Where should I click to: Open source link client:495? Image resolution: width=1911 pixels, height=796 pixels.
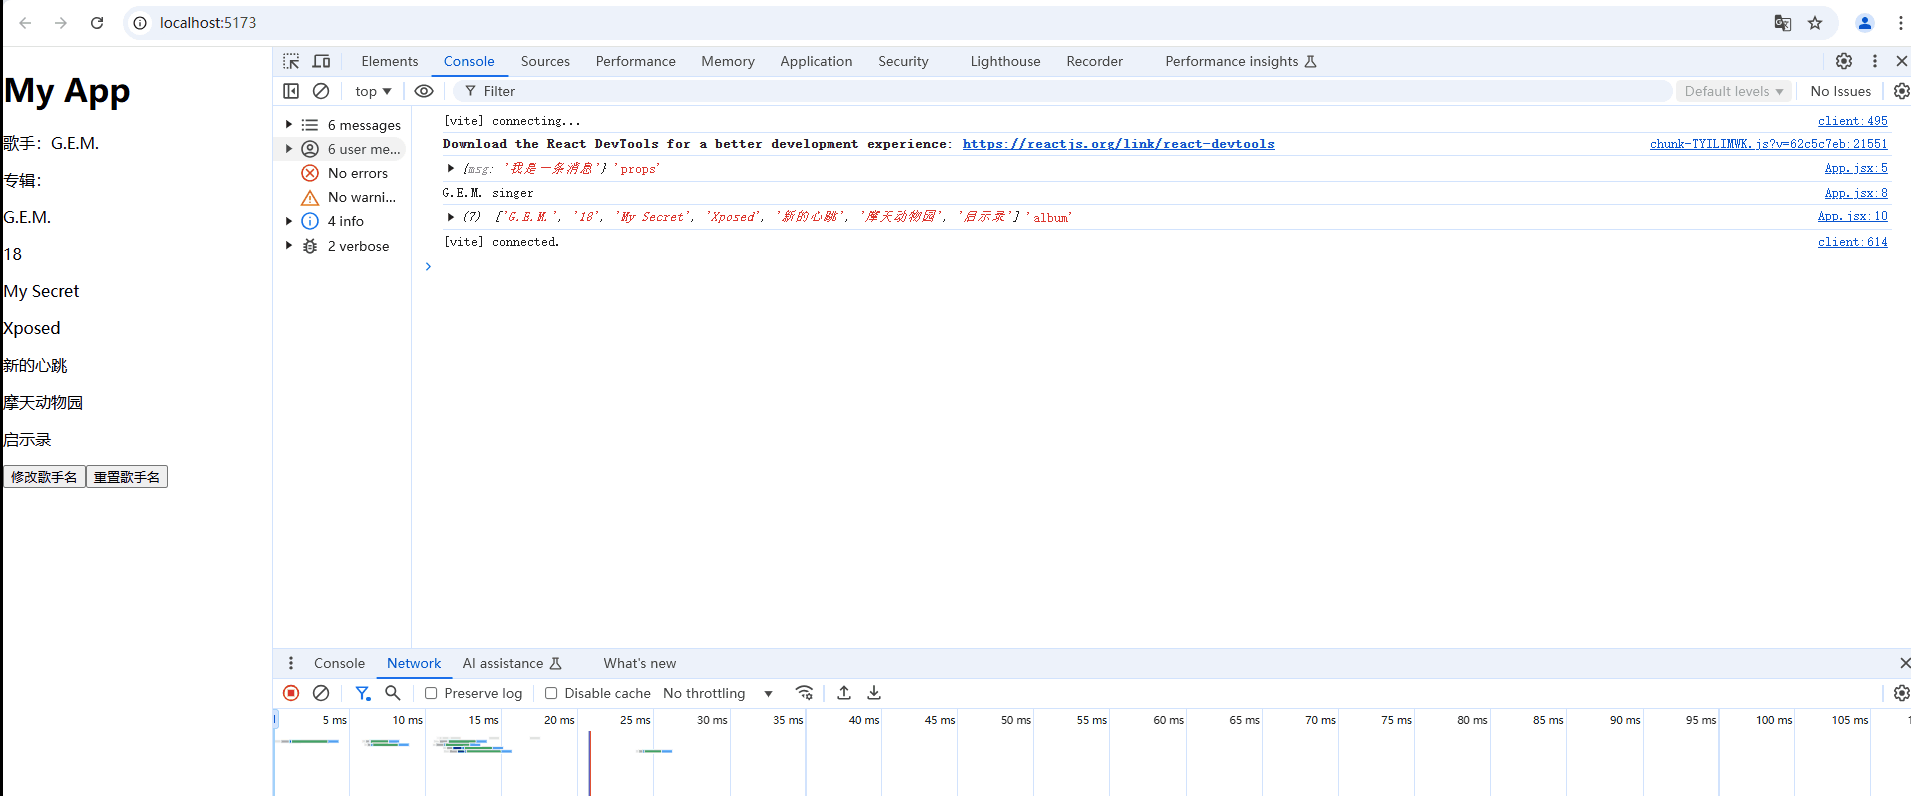[x=1852, y=121]
